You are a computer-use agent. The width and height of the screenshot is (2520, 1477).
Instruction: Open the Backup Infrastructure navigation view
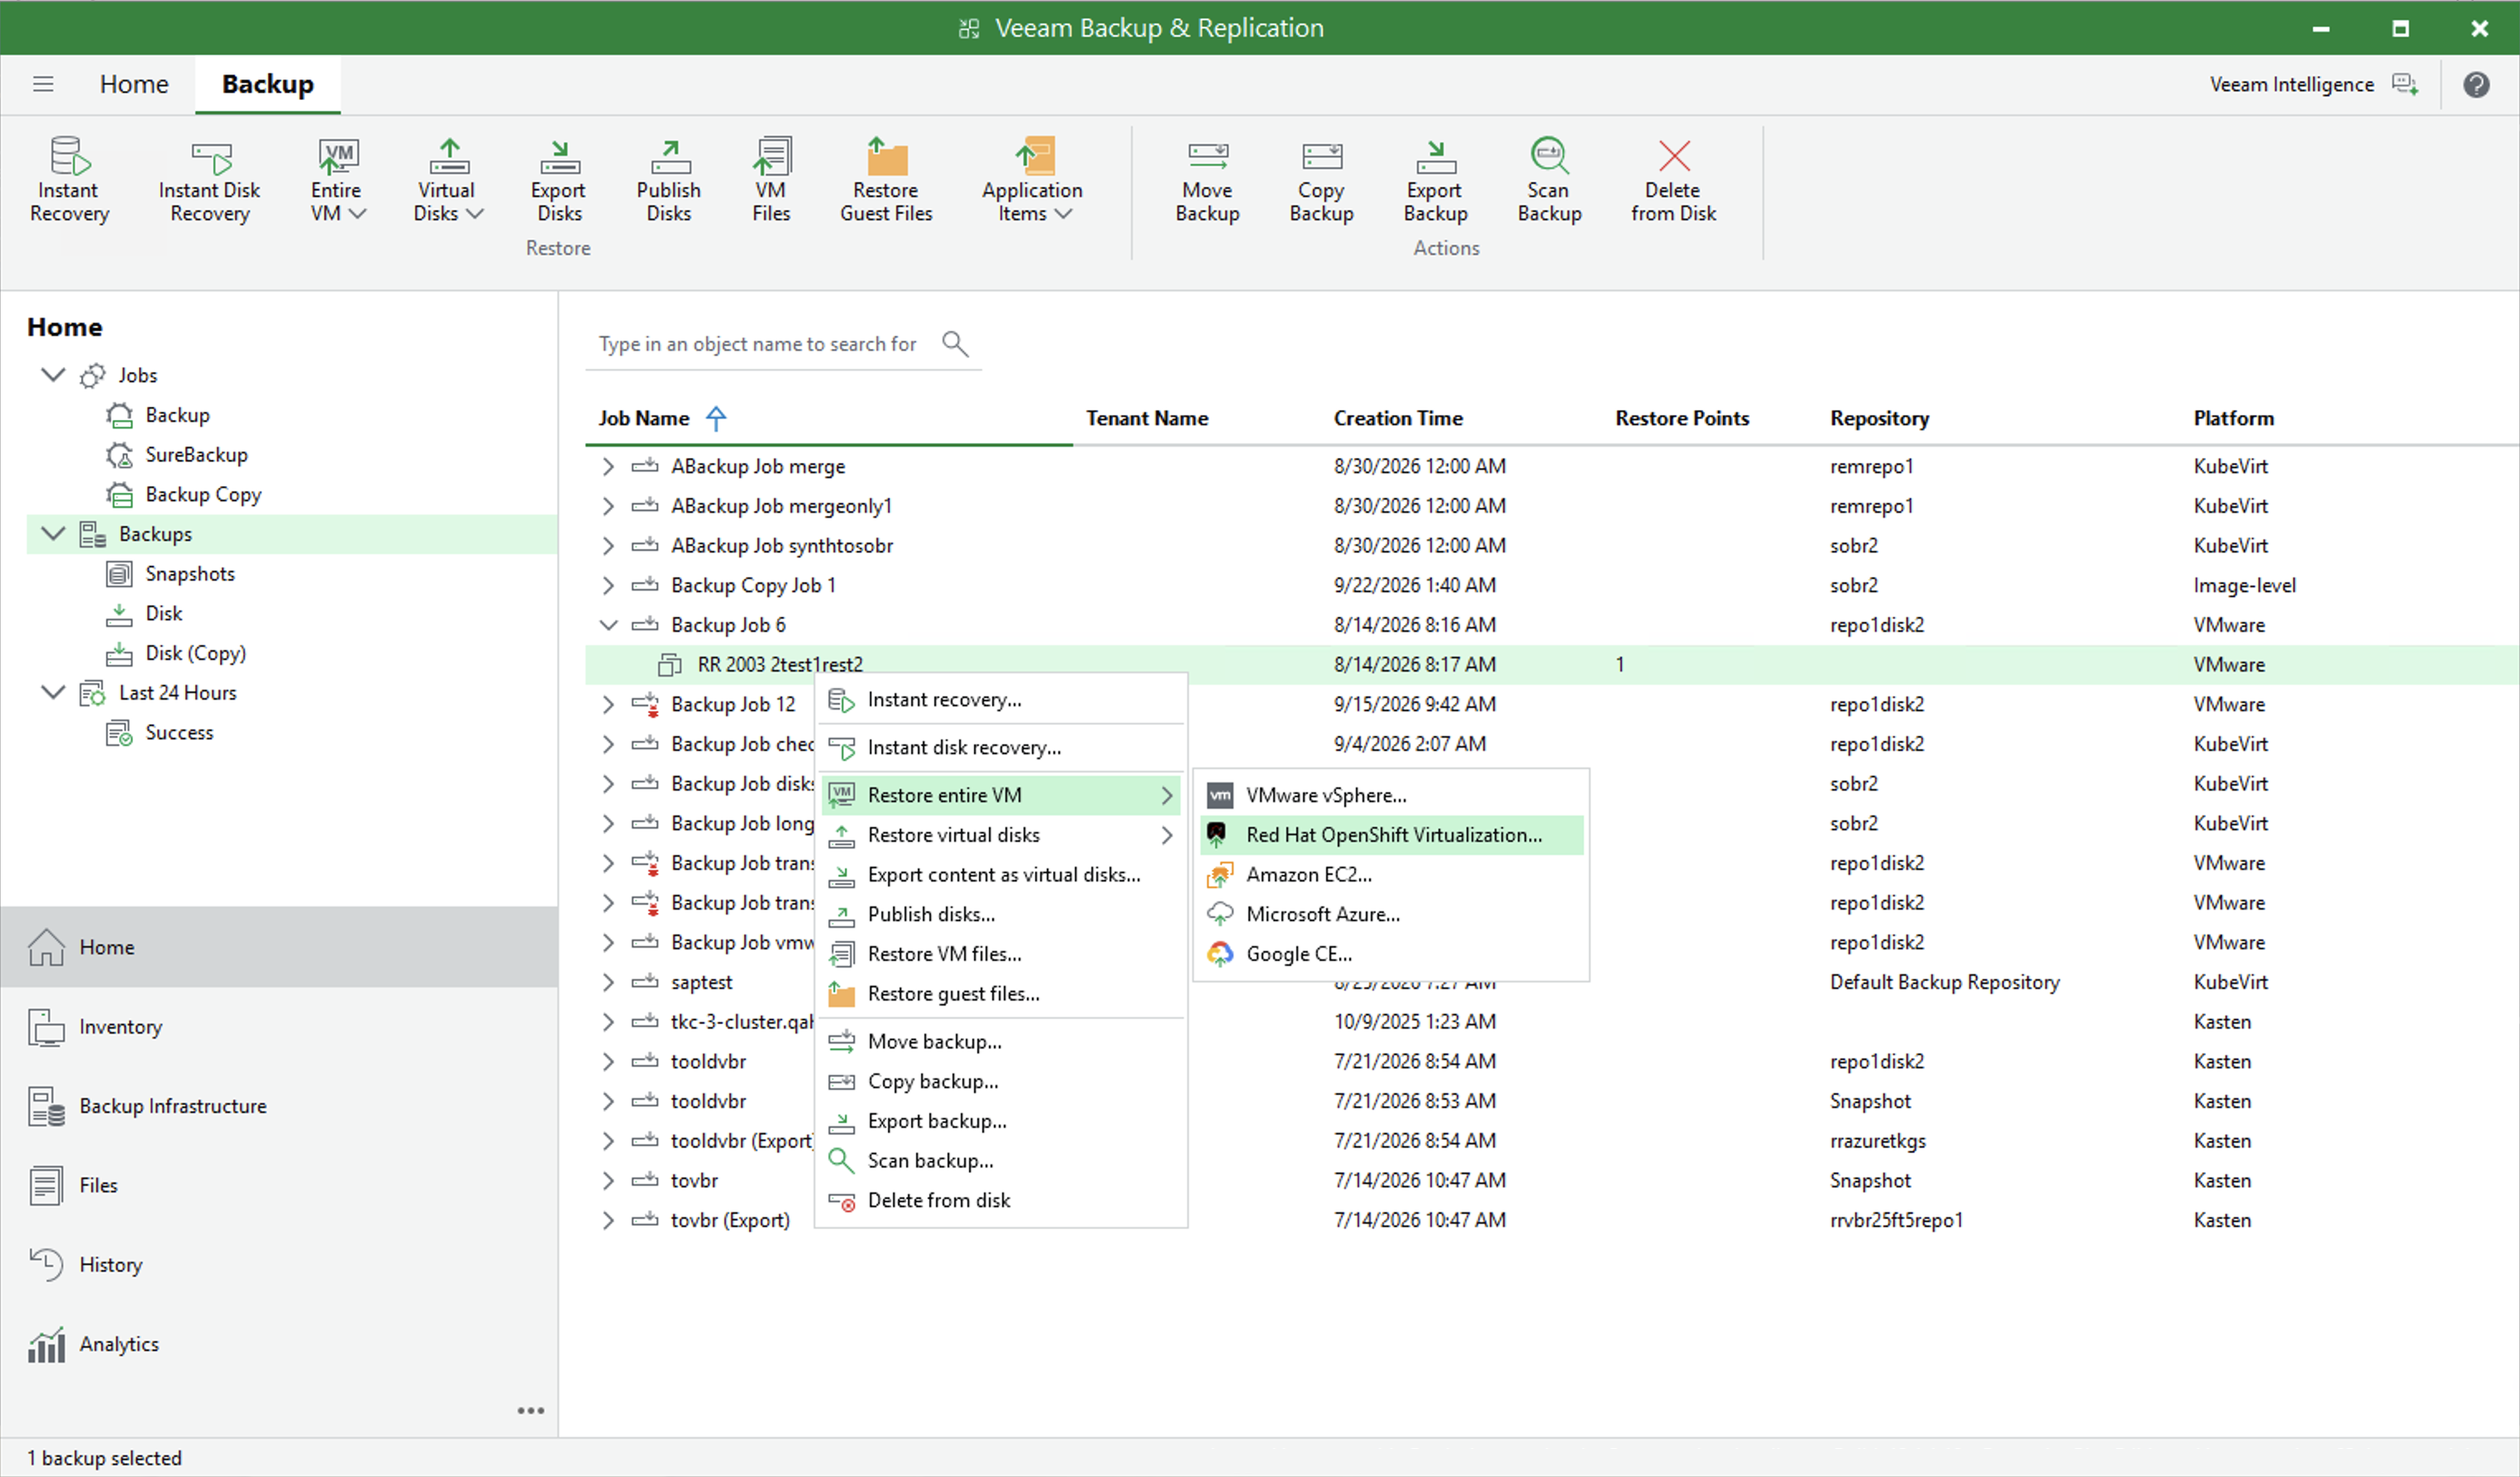(x=279, y=1106)
